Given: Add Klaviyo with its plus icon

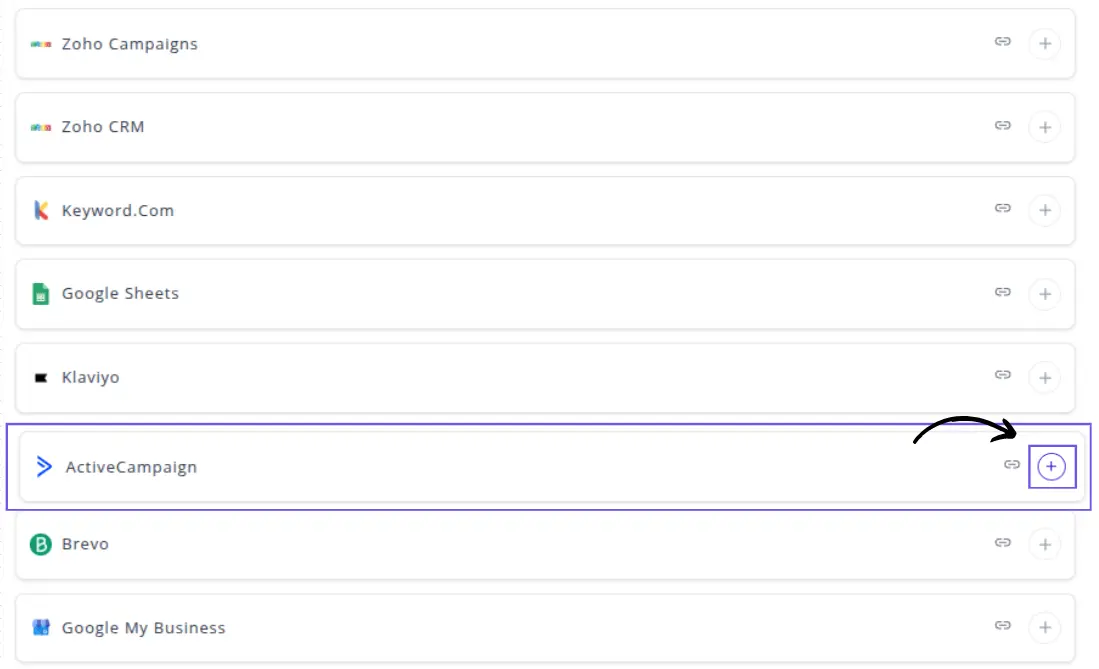Looking at the screenshot, I should pos(1044,378).
